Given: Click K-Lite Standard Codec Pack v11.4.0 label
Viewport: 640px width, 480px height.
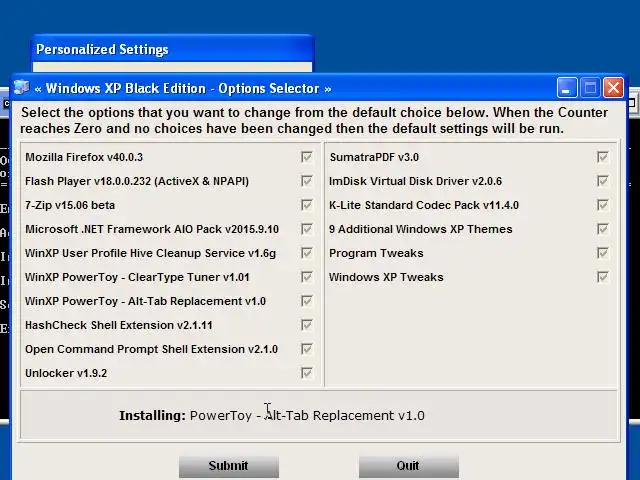Looking at the screenshot, I should click(x=424, y=205).
